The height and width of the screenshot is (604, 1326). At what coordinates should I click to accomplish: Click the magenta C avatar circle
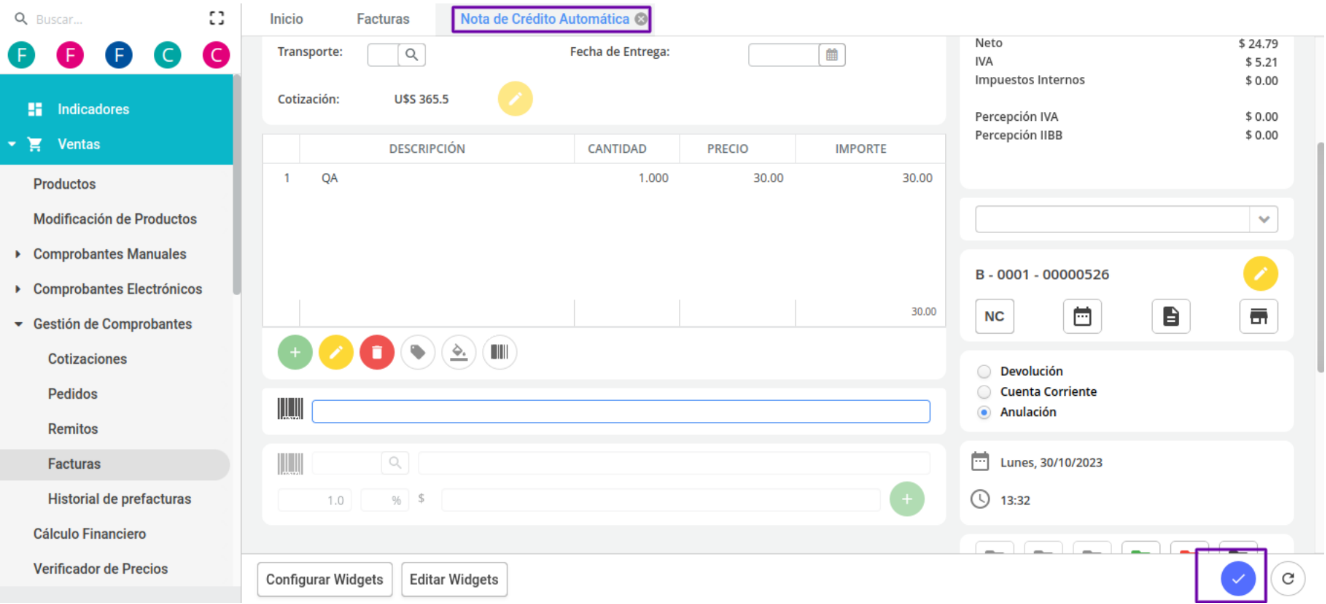click(x=216, y=55)
